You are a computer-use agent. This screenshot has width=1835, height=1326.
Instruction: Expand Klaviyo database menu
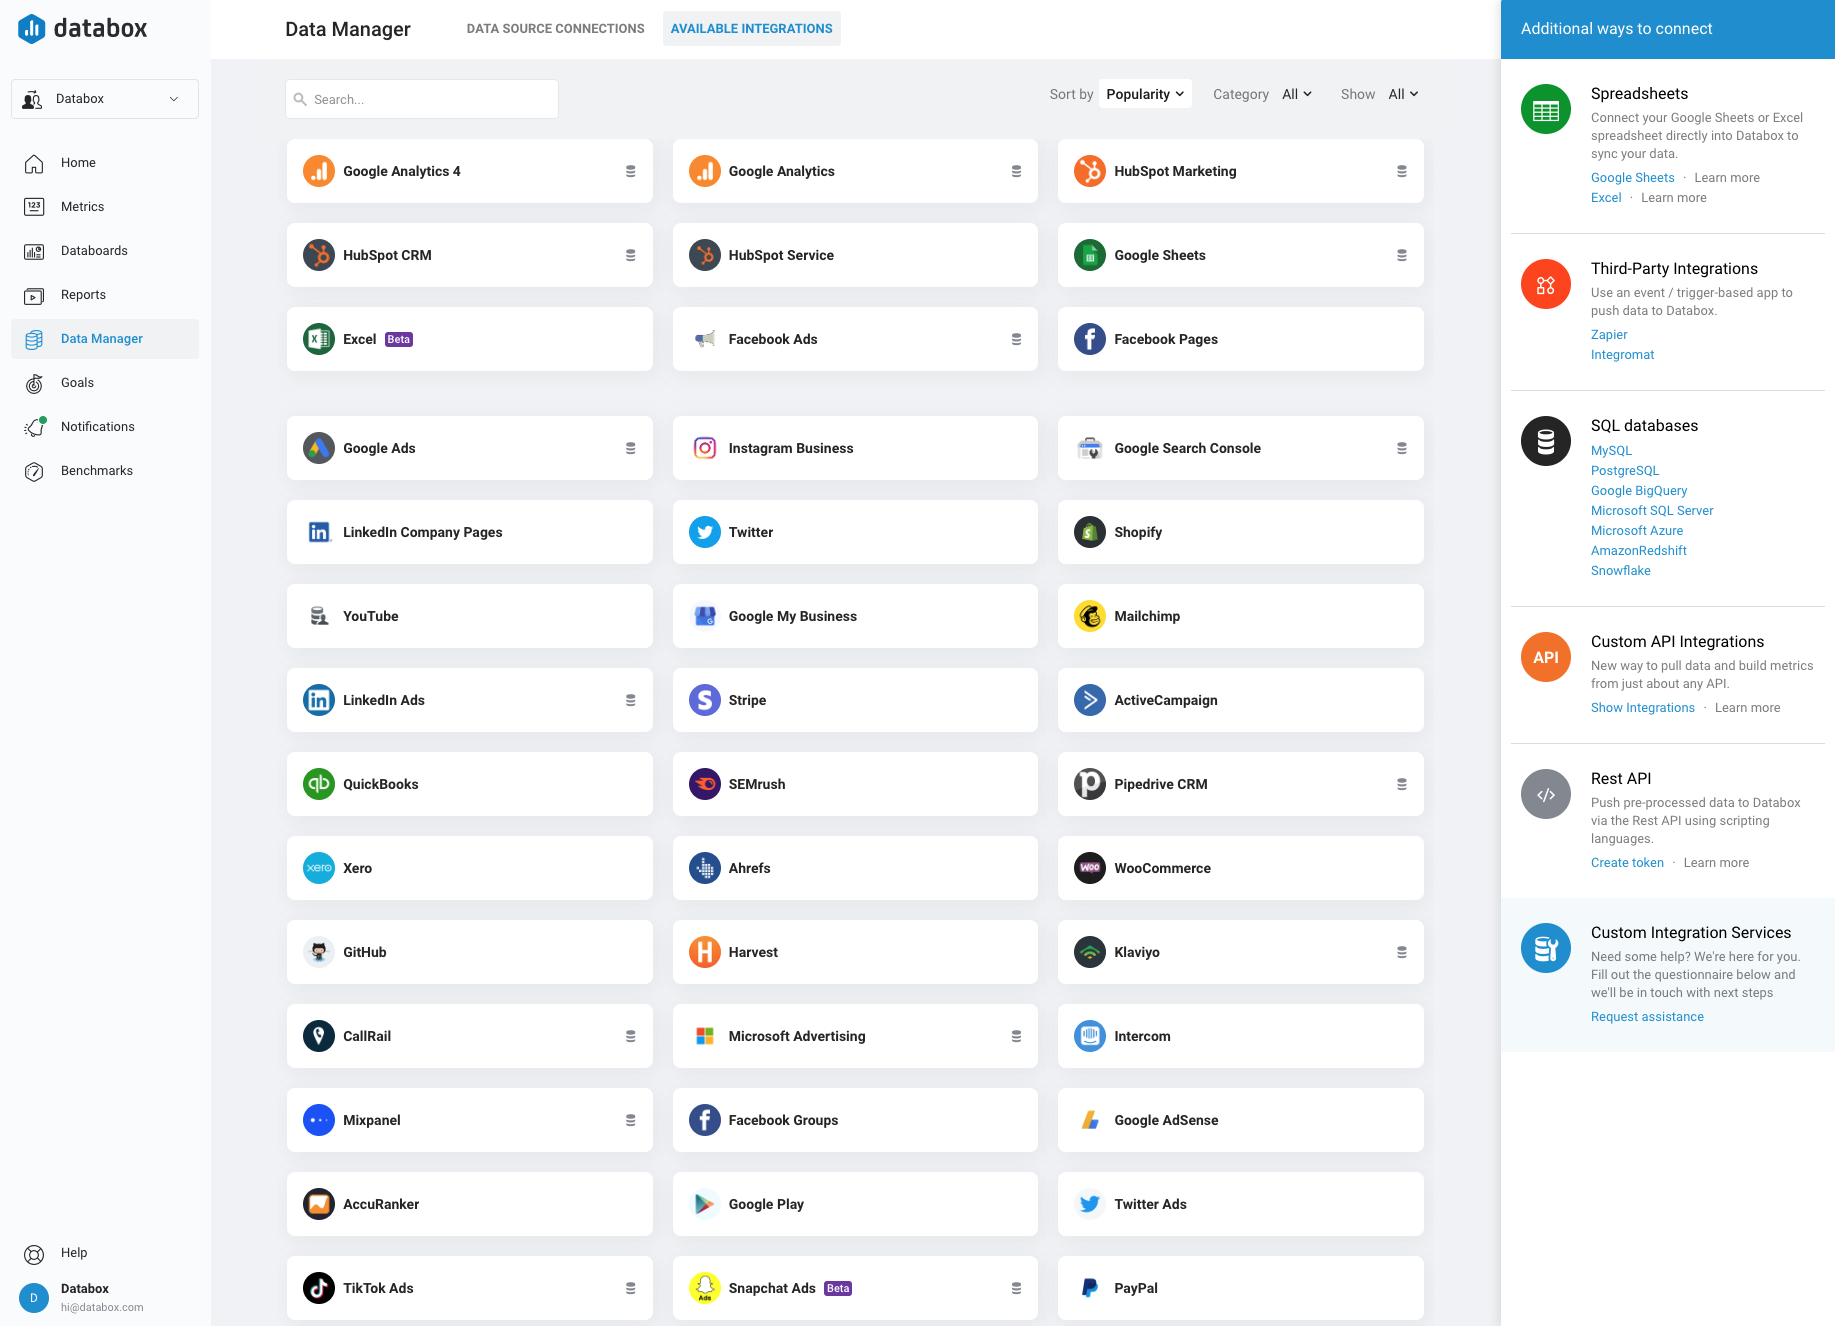[1402, 952]
